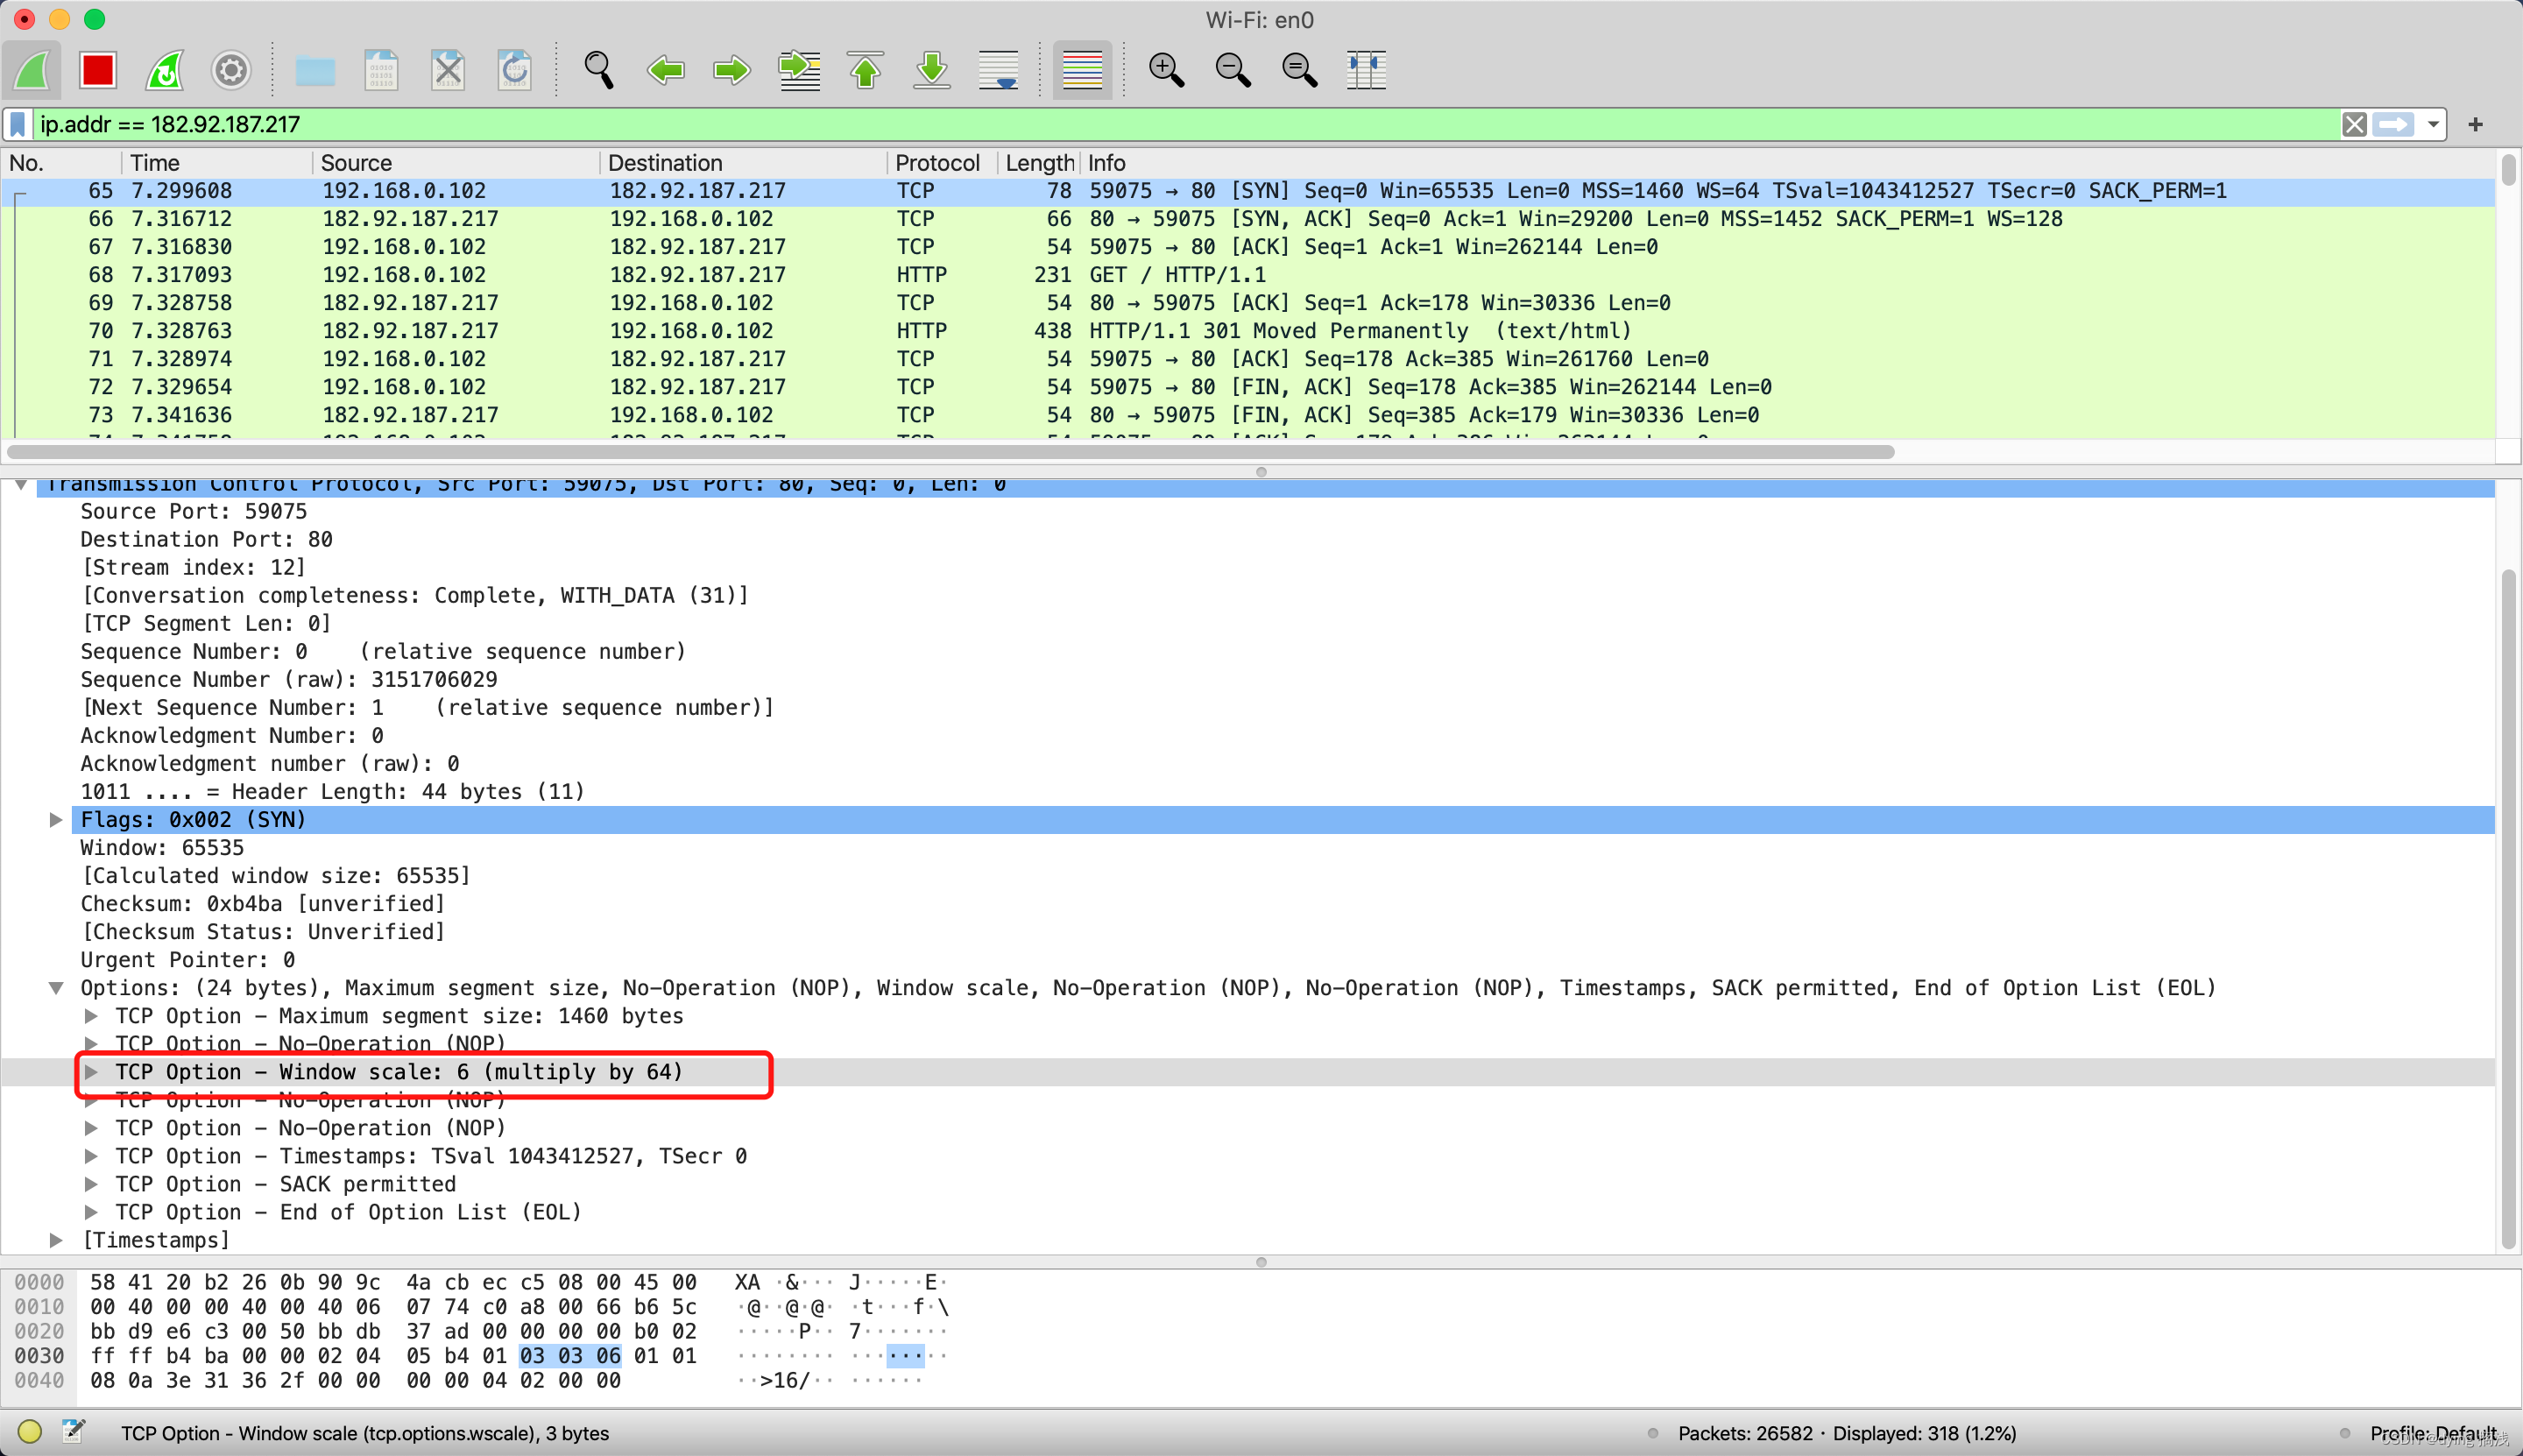Open the display filter dropdown history

(x=2433, y=124)
